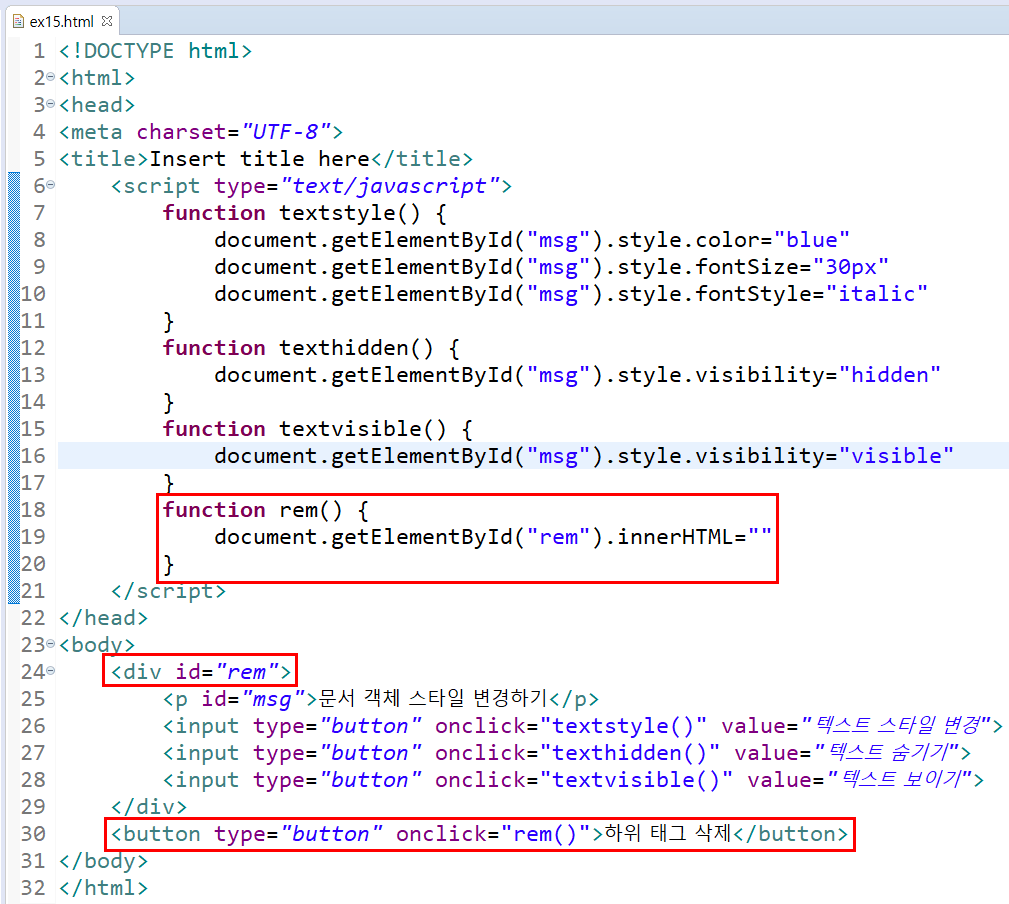Click the "visible" visibility value
The image size is (1009, 904).
coord(896,456)
